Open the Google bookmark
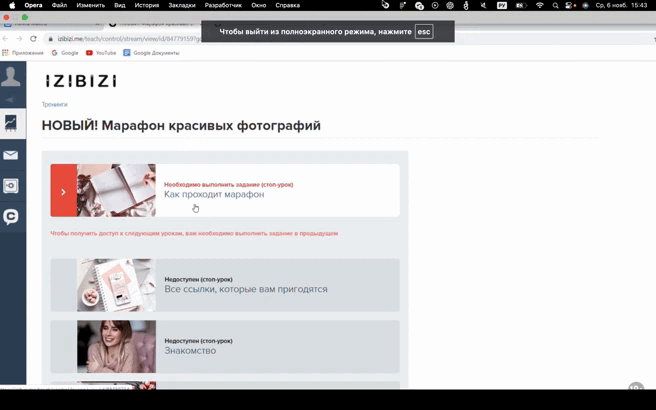Screen dimensions: 656x410 pyautogui.click(x=65, y=53)
